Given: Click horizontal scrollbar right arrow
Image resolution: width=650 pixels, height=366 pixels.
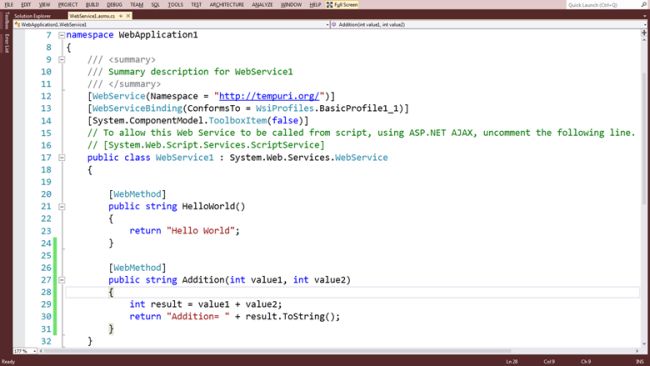Looking at the screenshot, I should 637,351.
